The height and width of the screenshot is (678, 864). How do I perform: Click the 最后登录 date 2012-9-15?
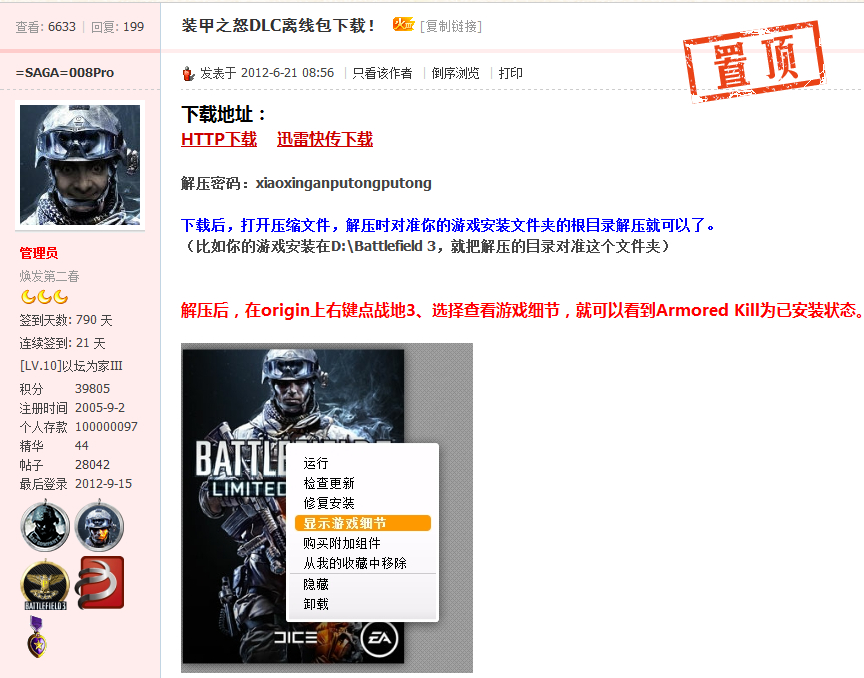(104, 484)
